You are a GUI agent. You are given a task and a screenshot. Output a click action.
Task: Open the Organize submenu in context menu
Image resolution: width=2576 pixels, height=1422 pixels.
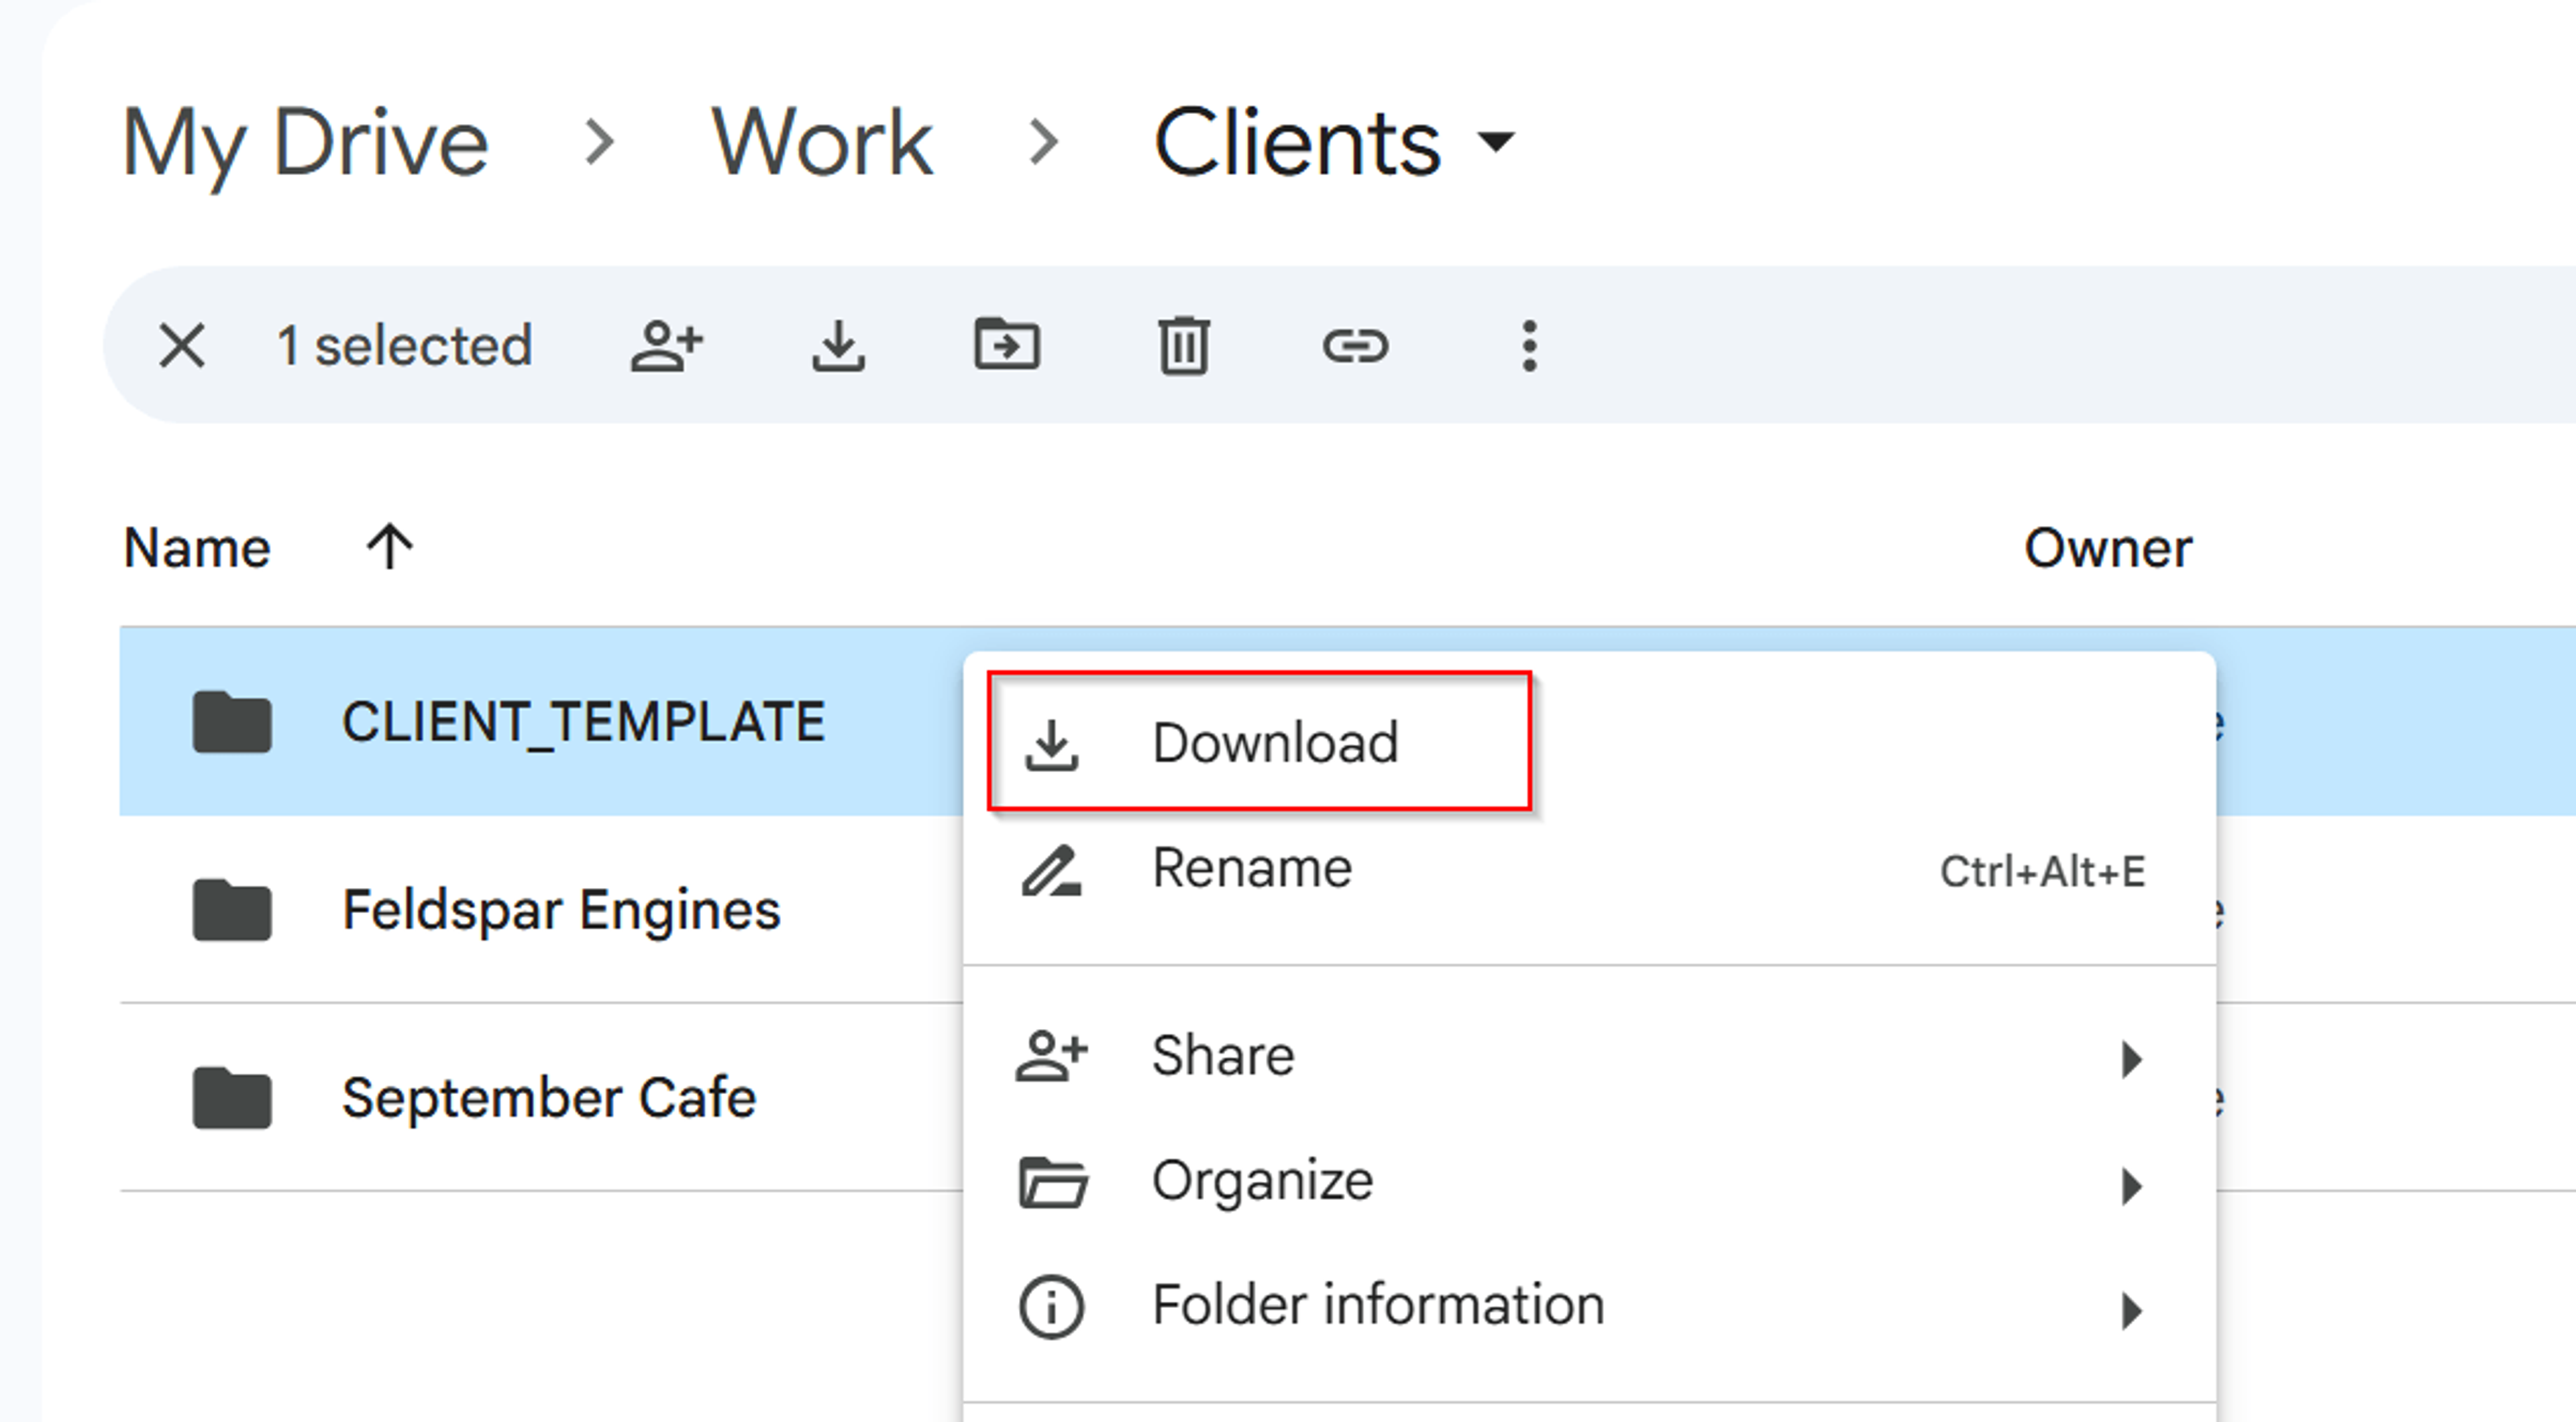tap(1589, 1182)
